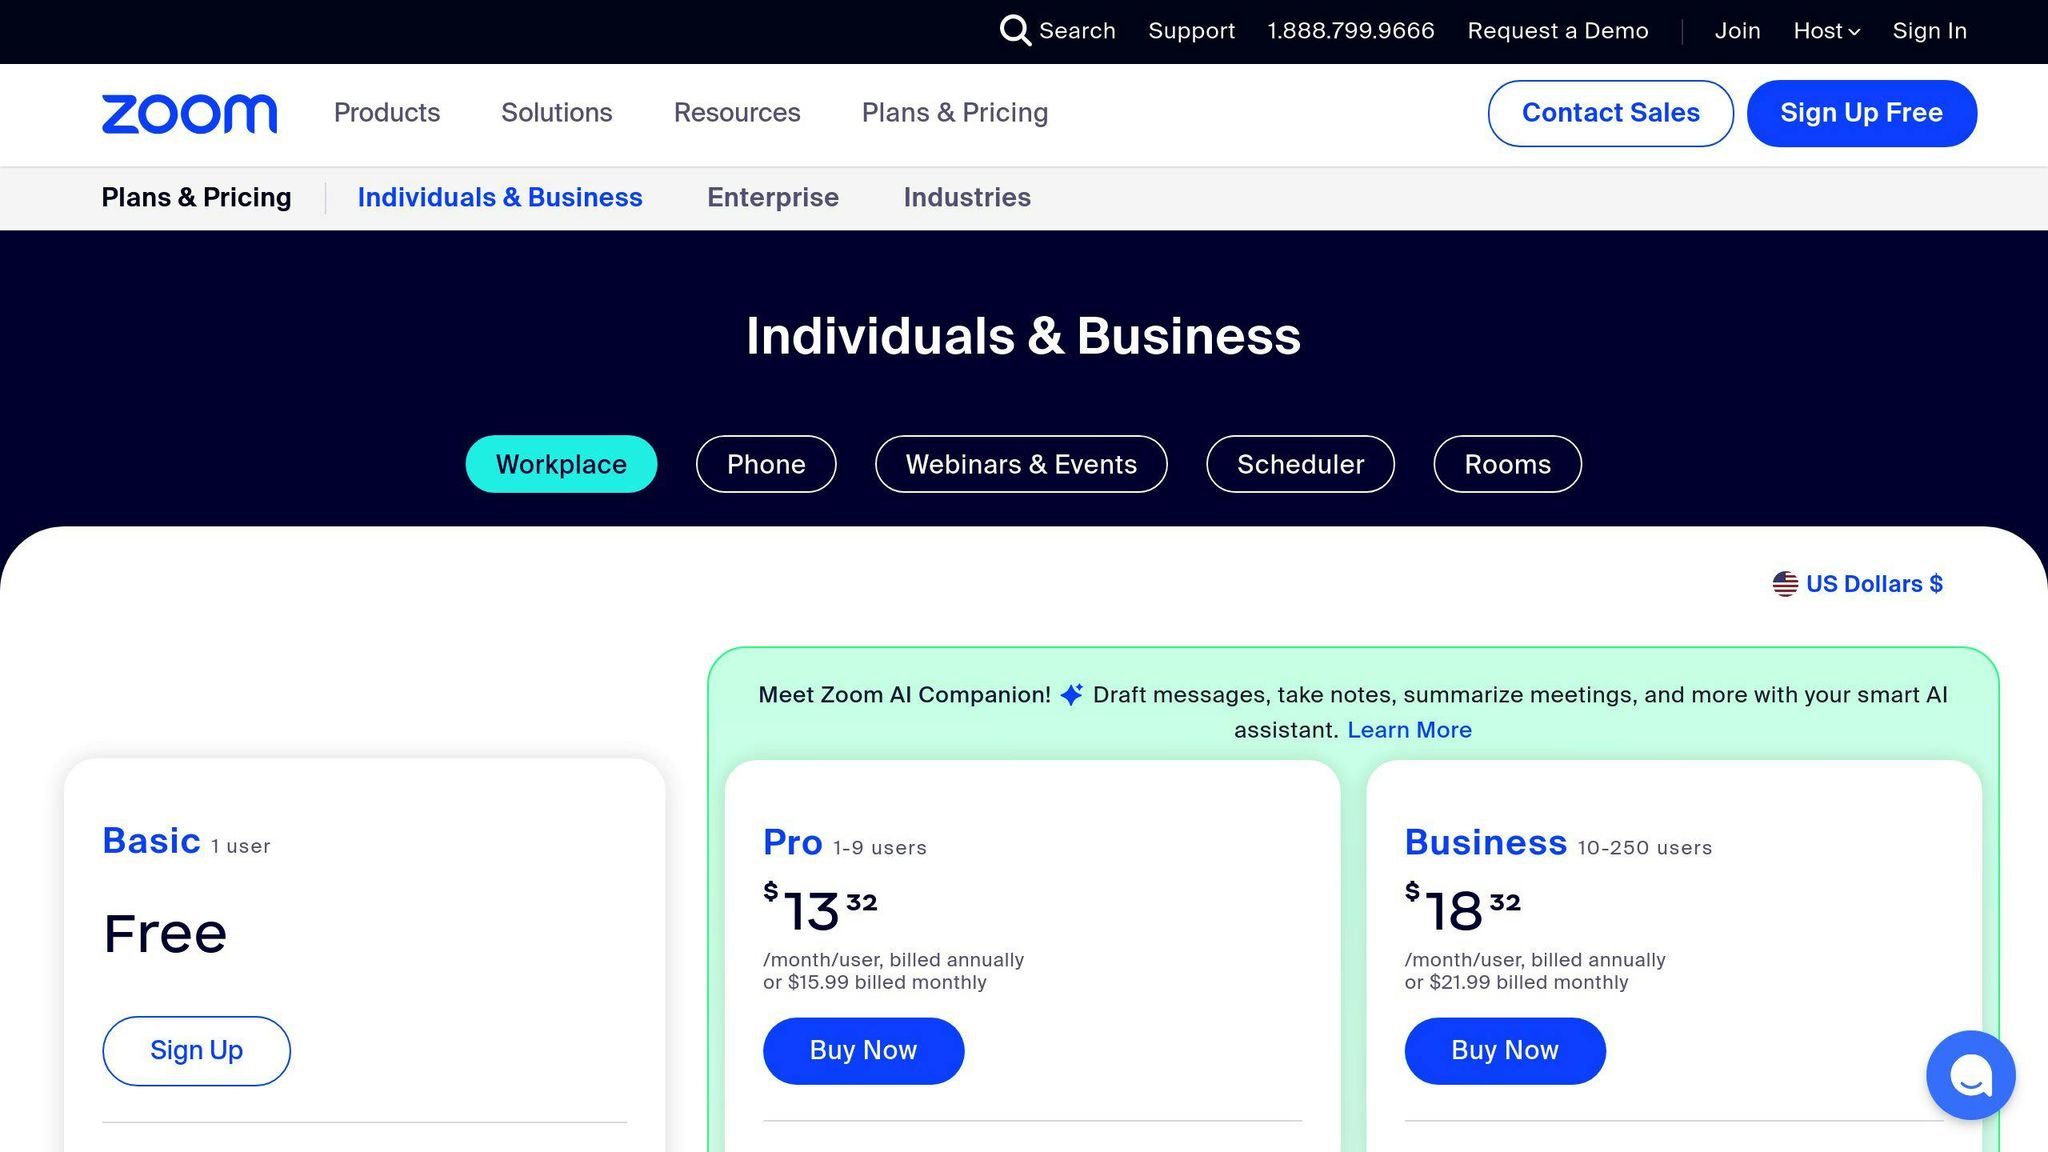Open the chat bubble widget
This screenshot has width=2048, height=1152.
point(1970,1076)
